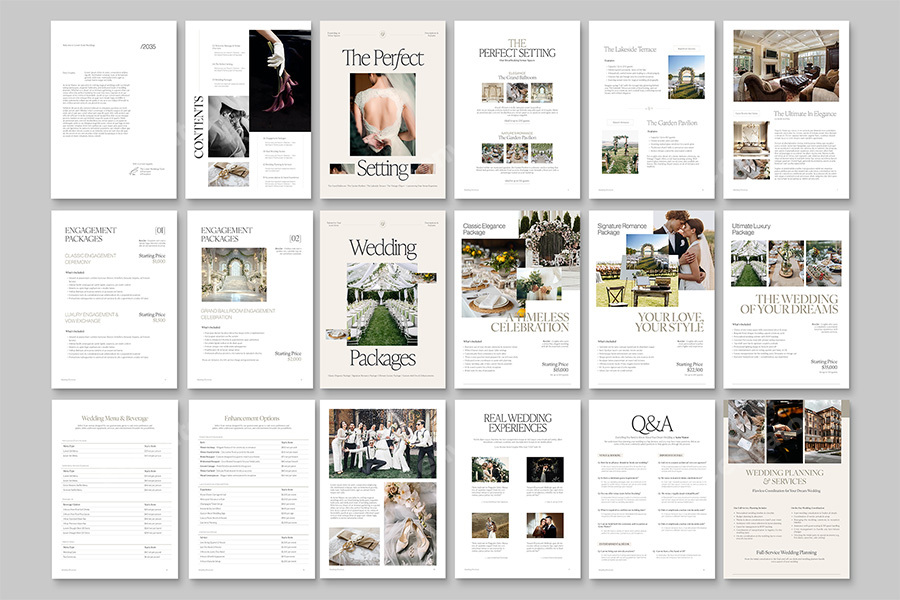Screen dimensions: 900x600
Task: Click "The Garden Pavilion" heading
Action: 673,124
